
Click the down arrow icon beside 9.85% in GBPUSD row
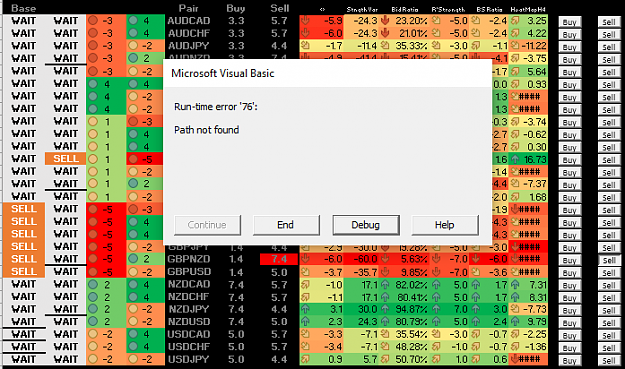pyautogui.click(x=385, y=272)
